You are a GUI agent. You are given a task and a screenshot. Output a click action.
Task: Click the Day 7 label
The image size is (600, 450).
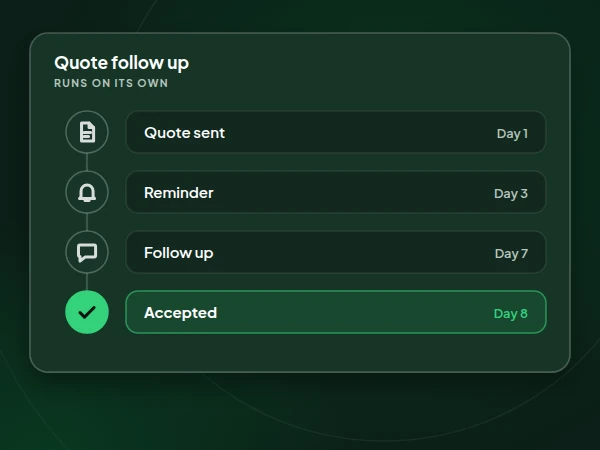(511, 254)
